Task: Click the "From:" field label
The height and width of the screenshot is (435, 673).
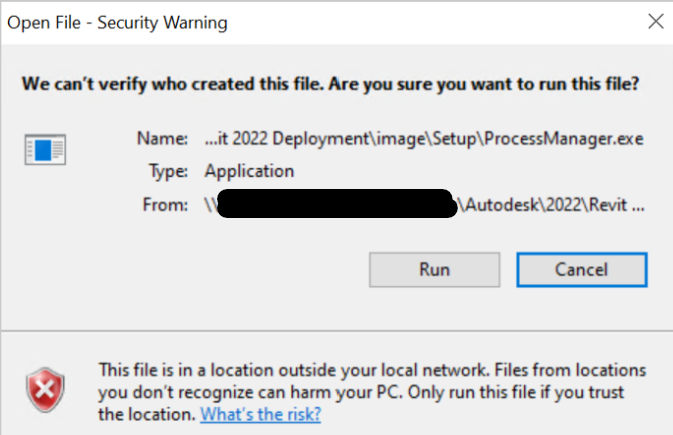Action: (x=164, y=205)
